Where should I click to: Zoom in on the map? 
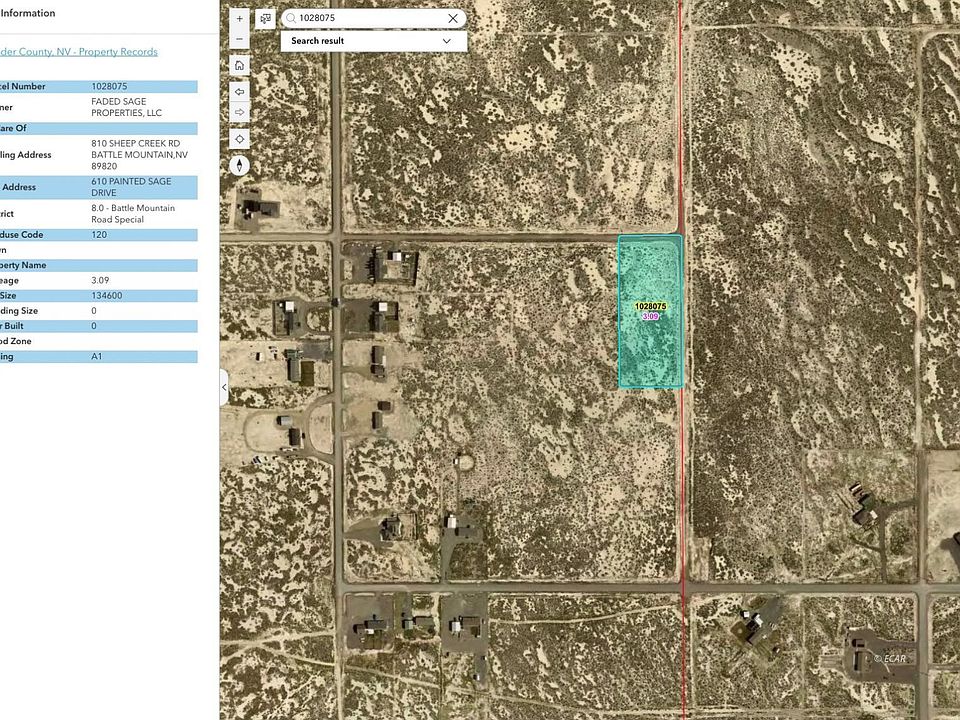[239, 19]
